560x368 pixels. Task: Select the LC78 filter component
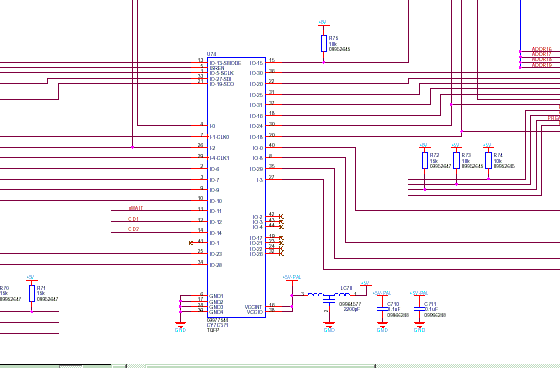click(329, 297)
